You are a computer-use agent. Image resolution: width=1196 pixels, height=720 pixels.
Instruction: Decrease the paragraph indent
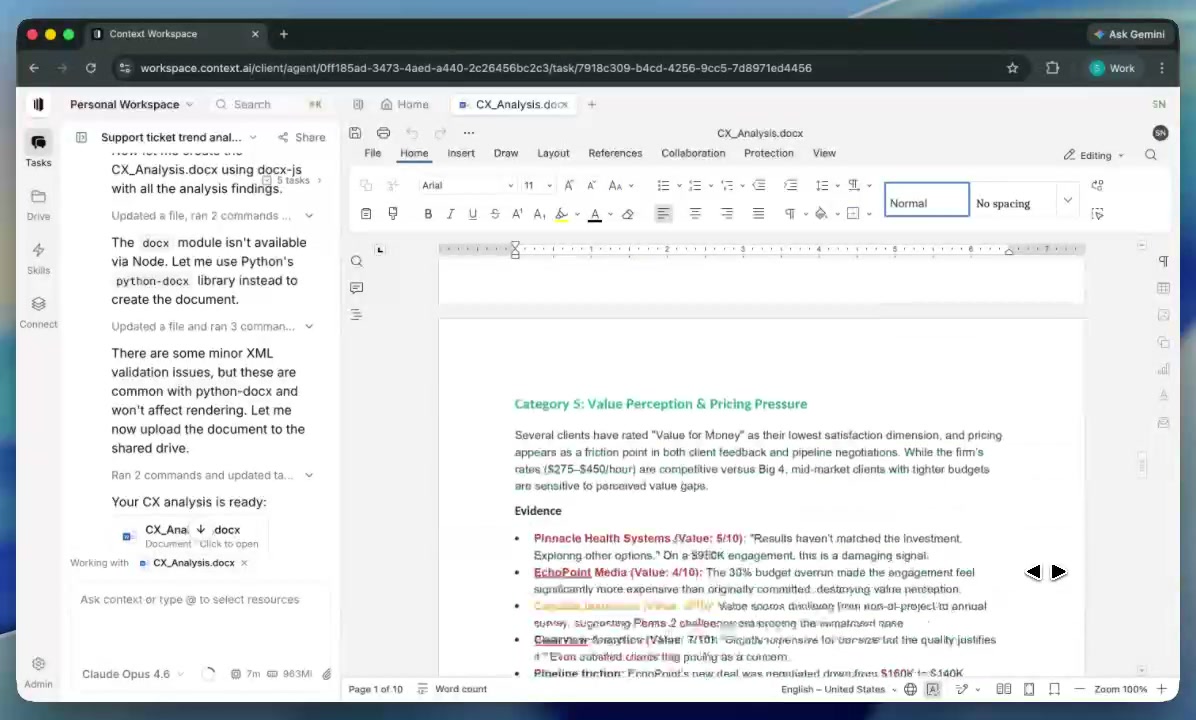click(758, 185)
